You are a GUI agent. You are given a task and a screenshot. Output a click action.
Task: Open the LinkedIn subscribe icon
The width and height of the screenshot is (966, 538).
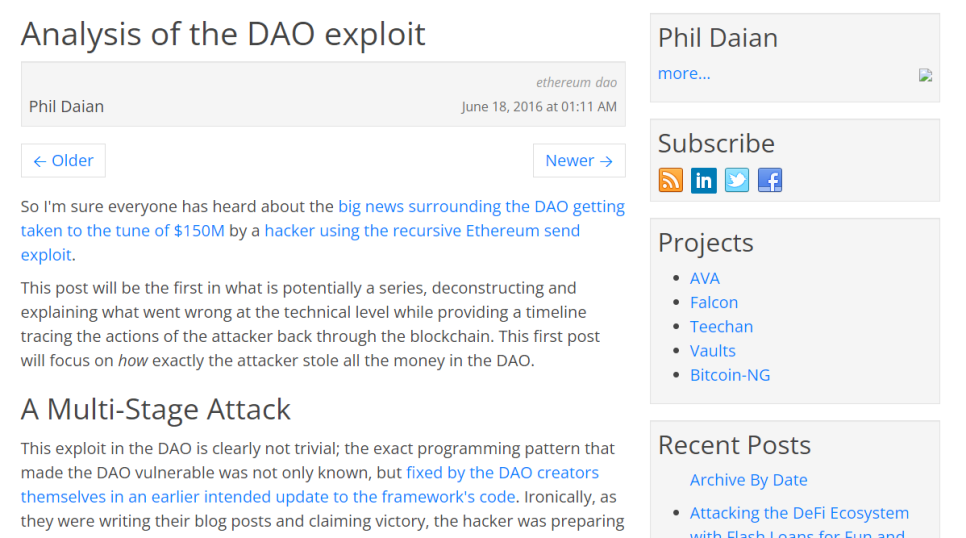tap(704, 181)
